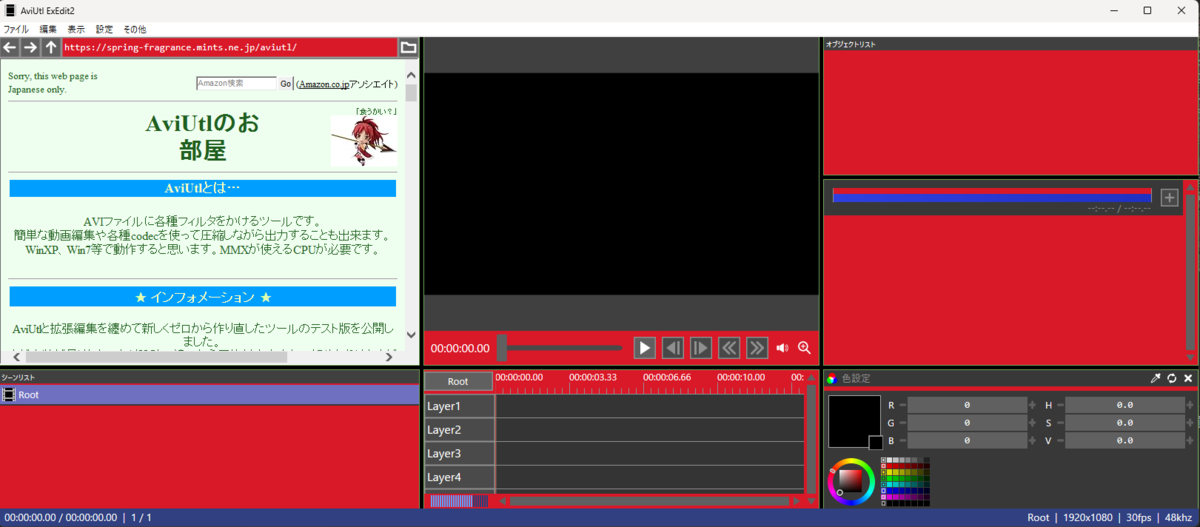This screenshot has width=1200, height=527.
Task: Click the large black color preview
Action: click(x=852, y=420)
